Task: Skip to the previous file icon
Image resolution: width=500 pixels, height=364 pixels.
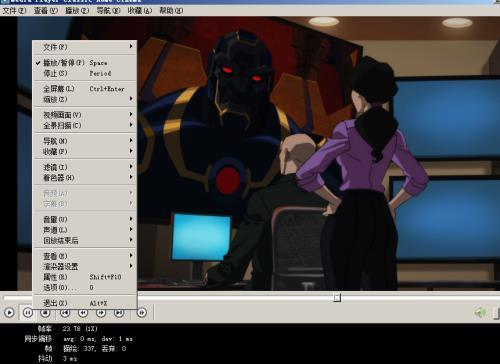Action: (65, 313)
